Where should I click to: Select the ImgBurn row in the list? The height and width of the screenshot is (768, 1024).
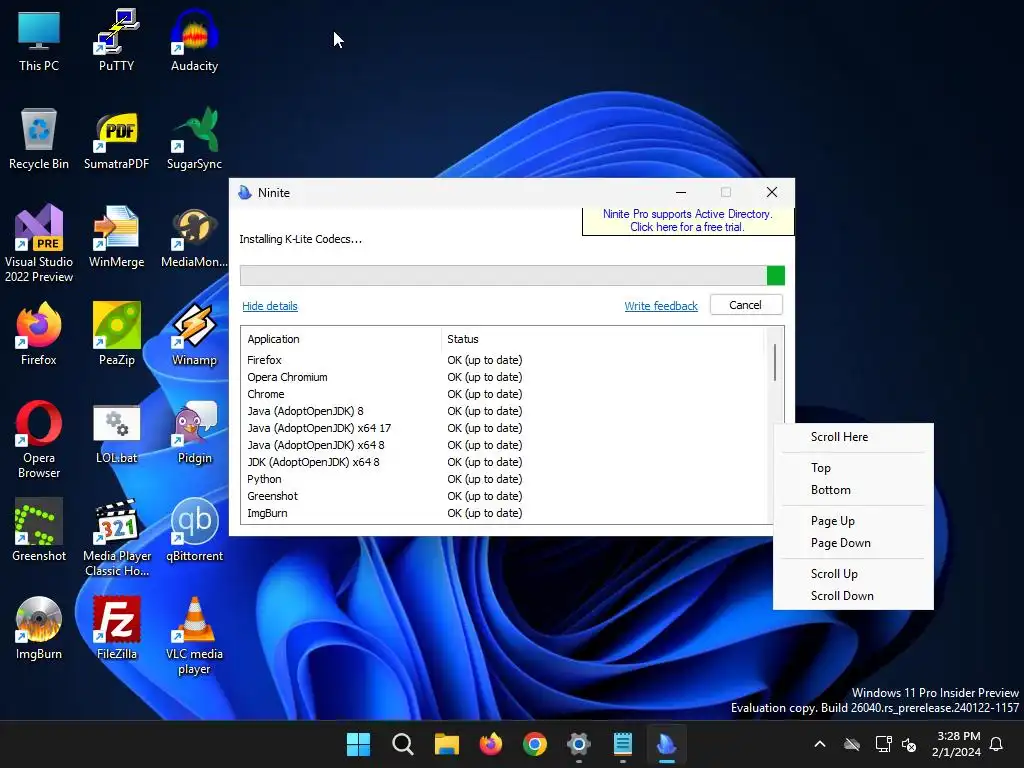[503, 513]
